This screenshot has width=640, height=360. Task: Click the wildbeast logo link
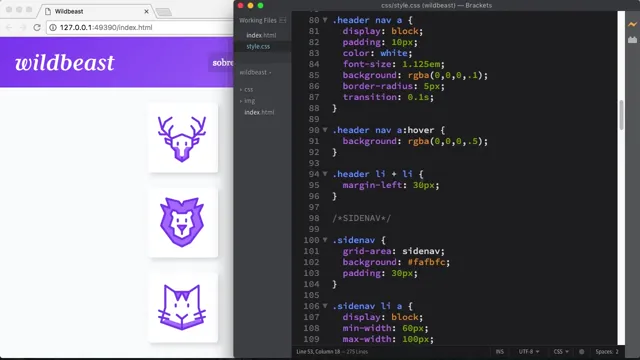pyautogui.click(x=64, y=63)
